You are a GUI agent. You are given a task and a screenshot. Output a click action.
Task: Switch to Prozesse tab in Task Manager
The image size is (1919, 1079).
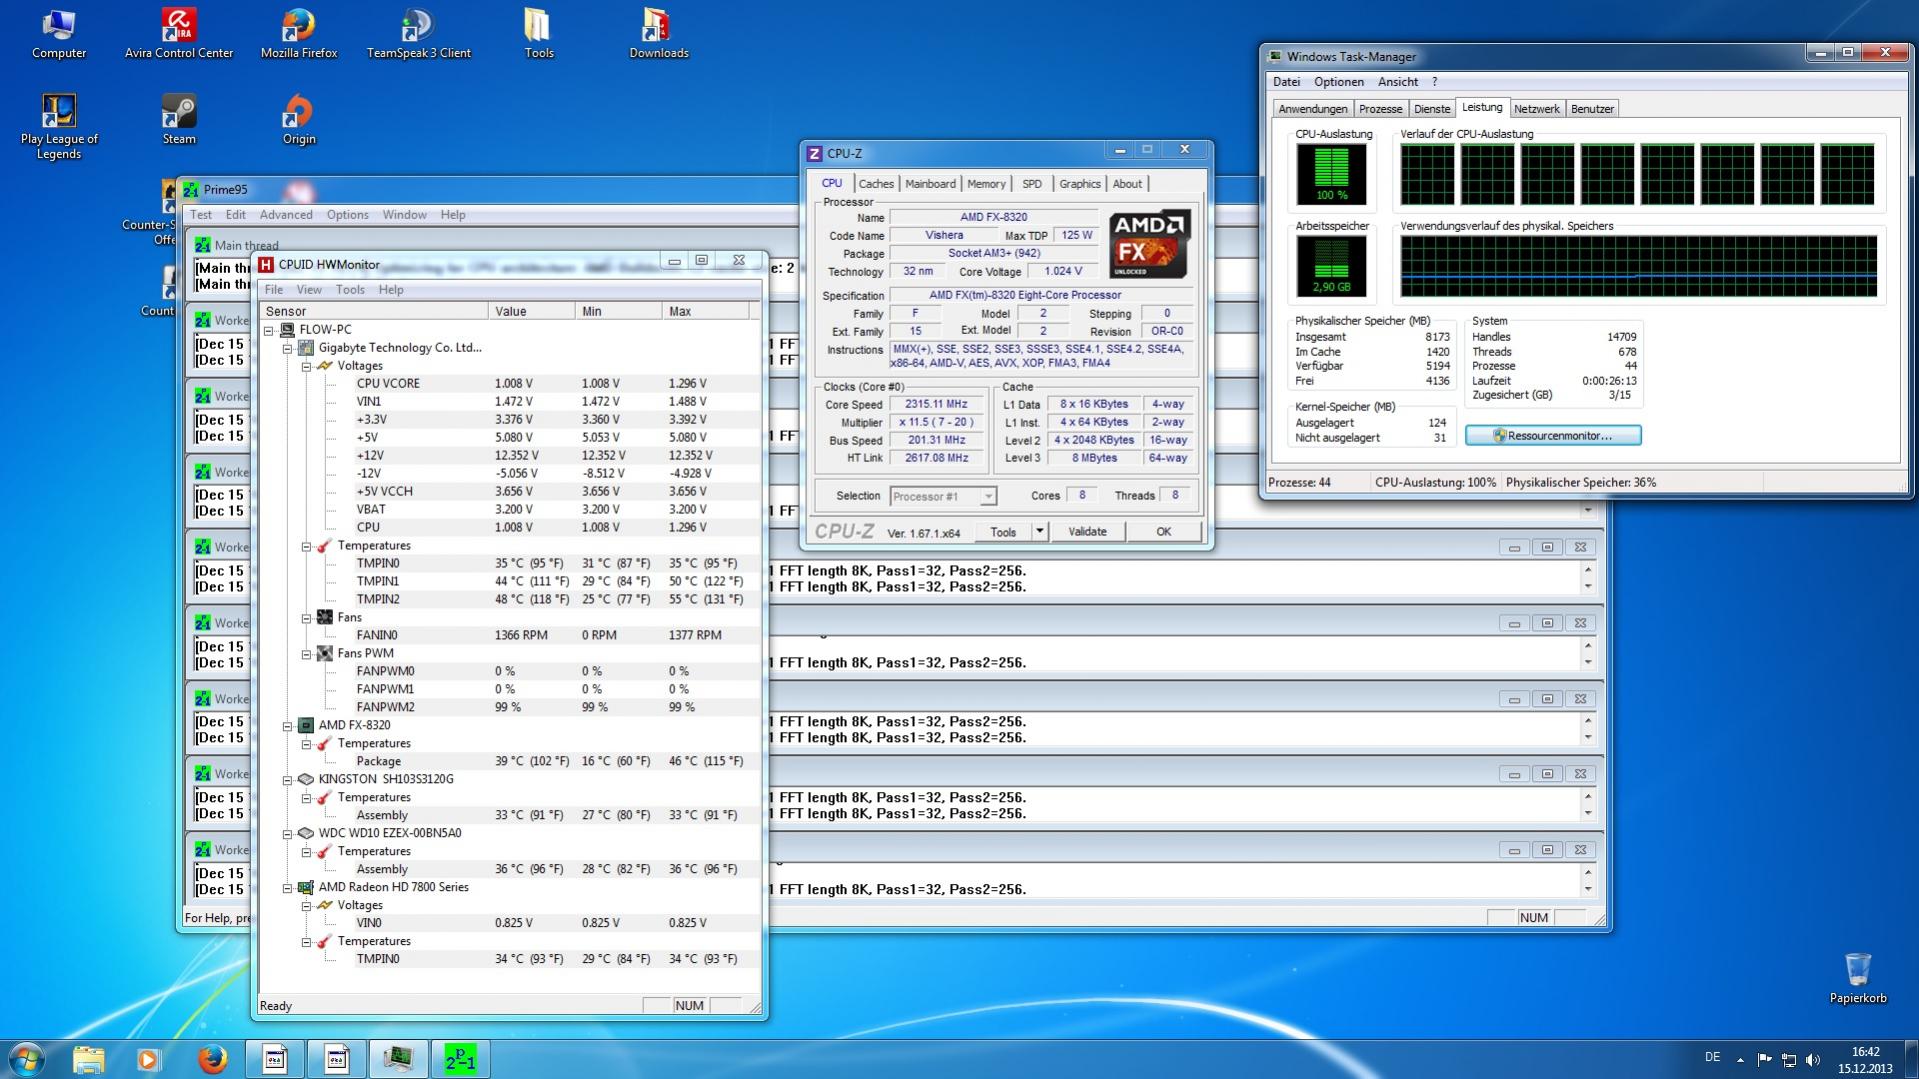(1380, 109)
